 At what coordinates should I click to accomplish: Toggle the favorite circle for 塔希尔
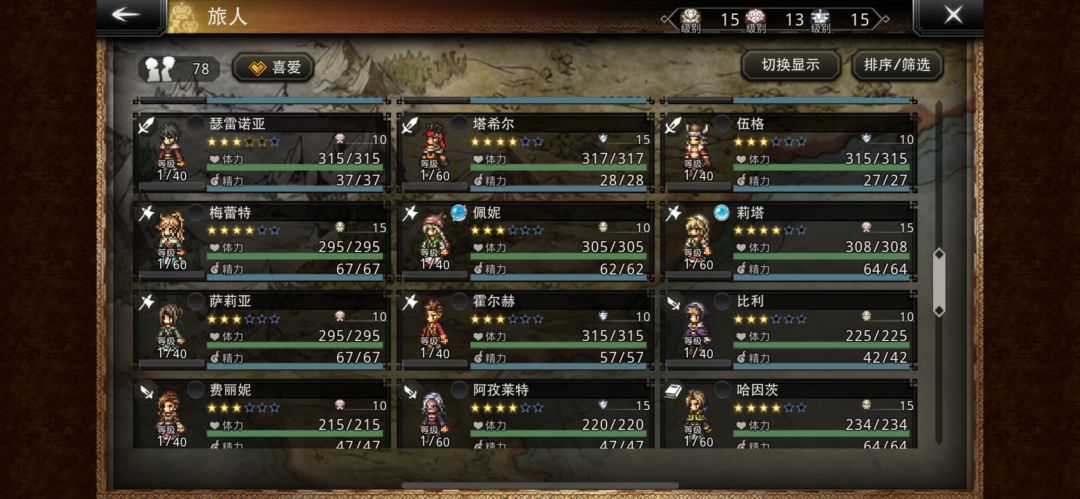pos(459,124)
